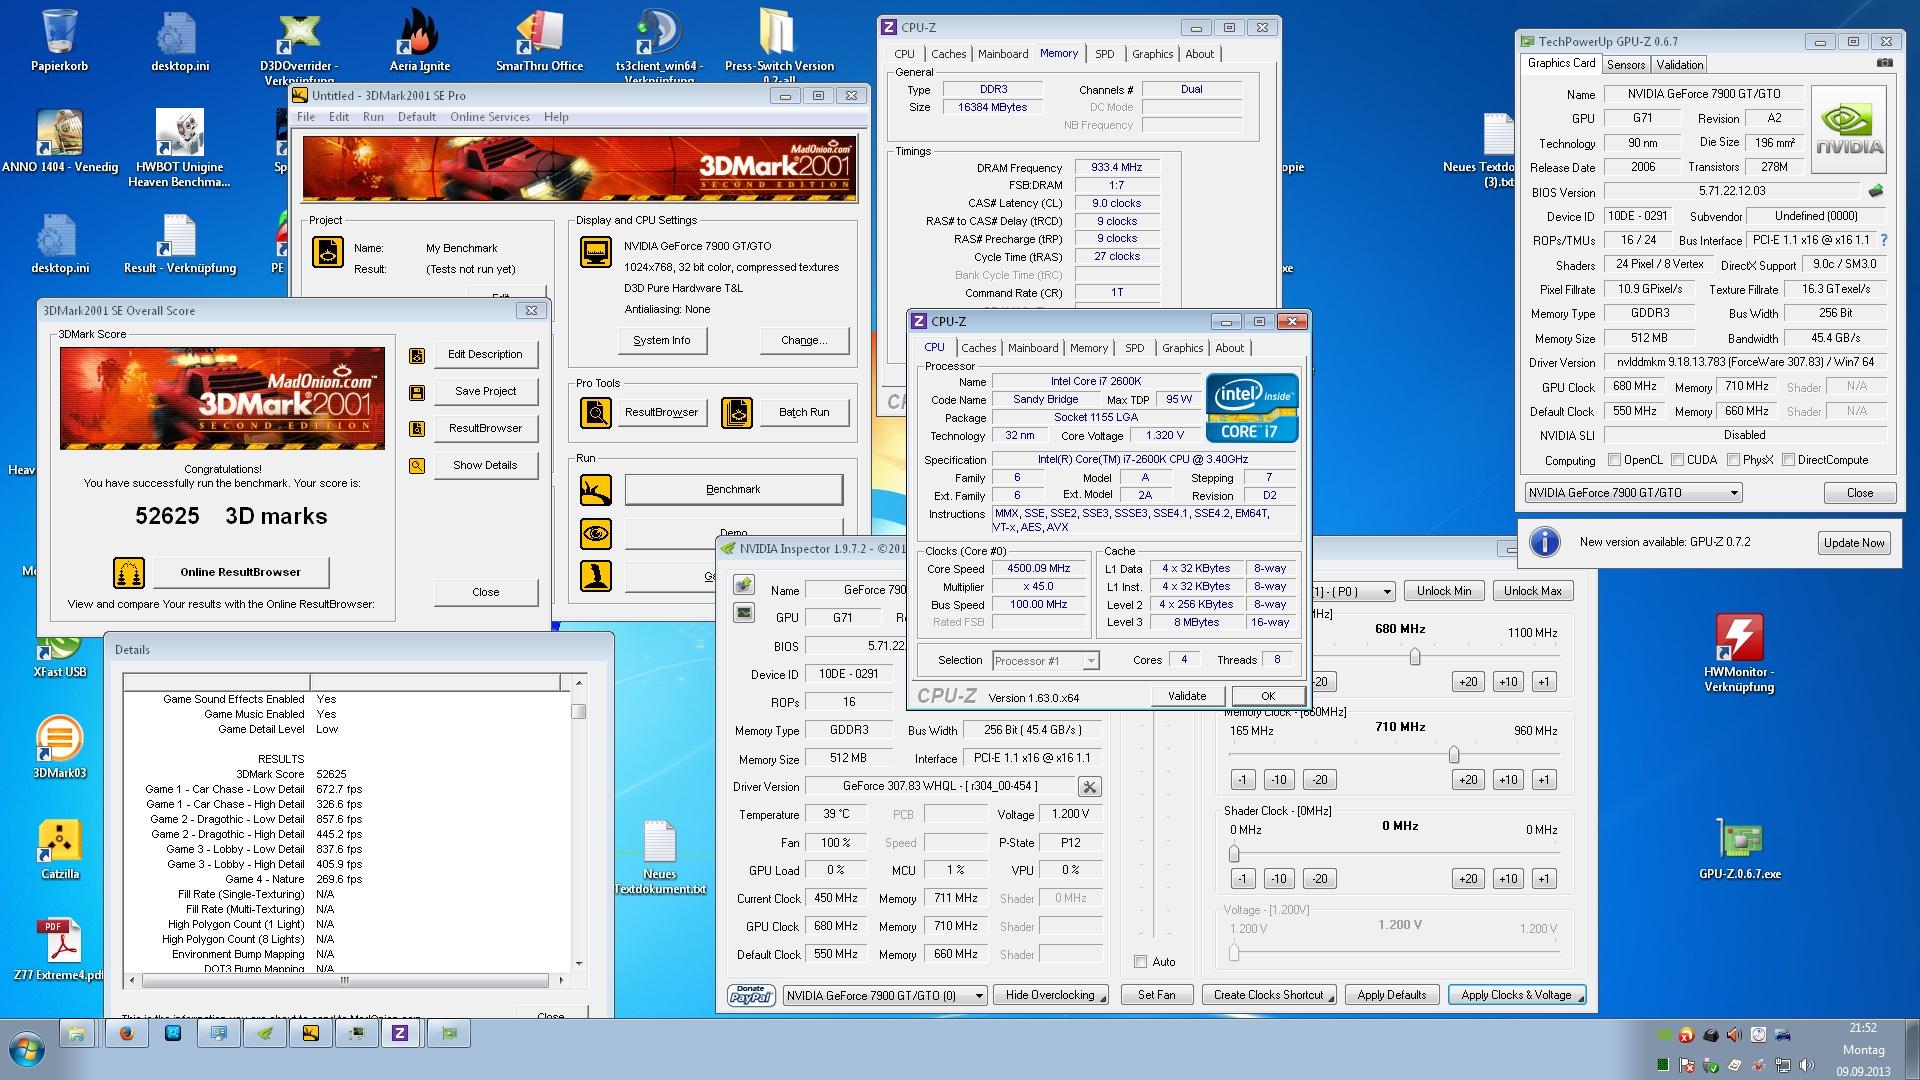Image resolution: width=1920 pixels, height=1080 pixels.
Task: Launch the HWBOT Unigine Heaven Benchmark shortcut
Action: pos(179,148)
